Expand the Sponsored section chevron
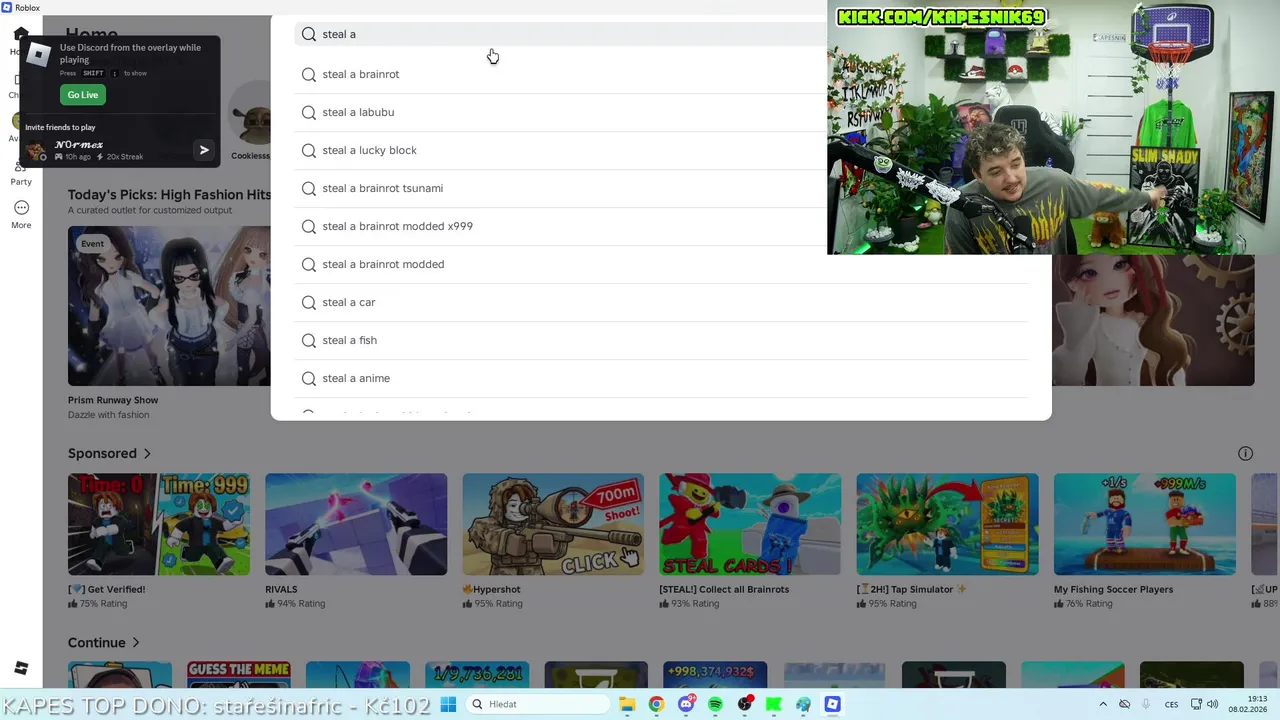The width and height of the screenshot is (1280, 720). 147,454
